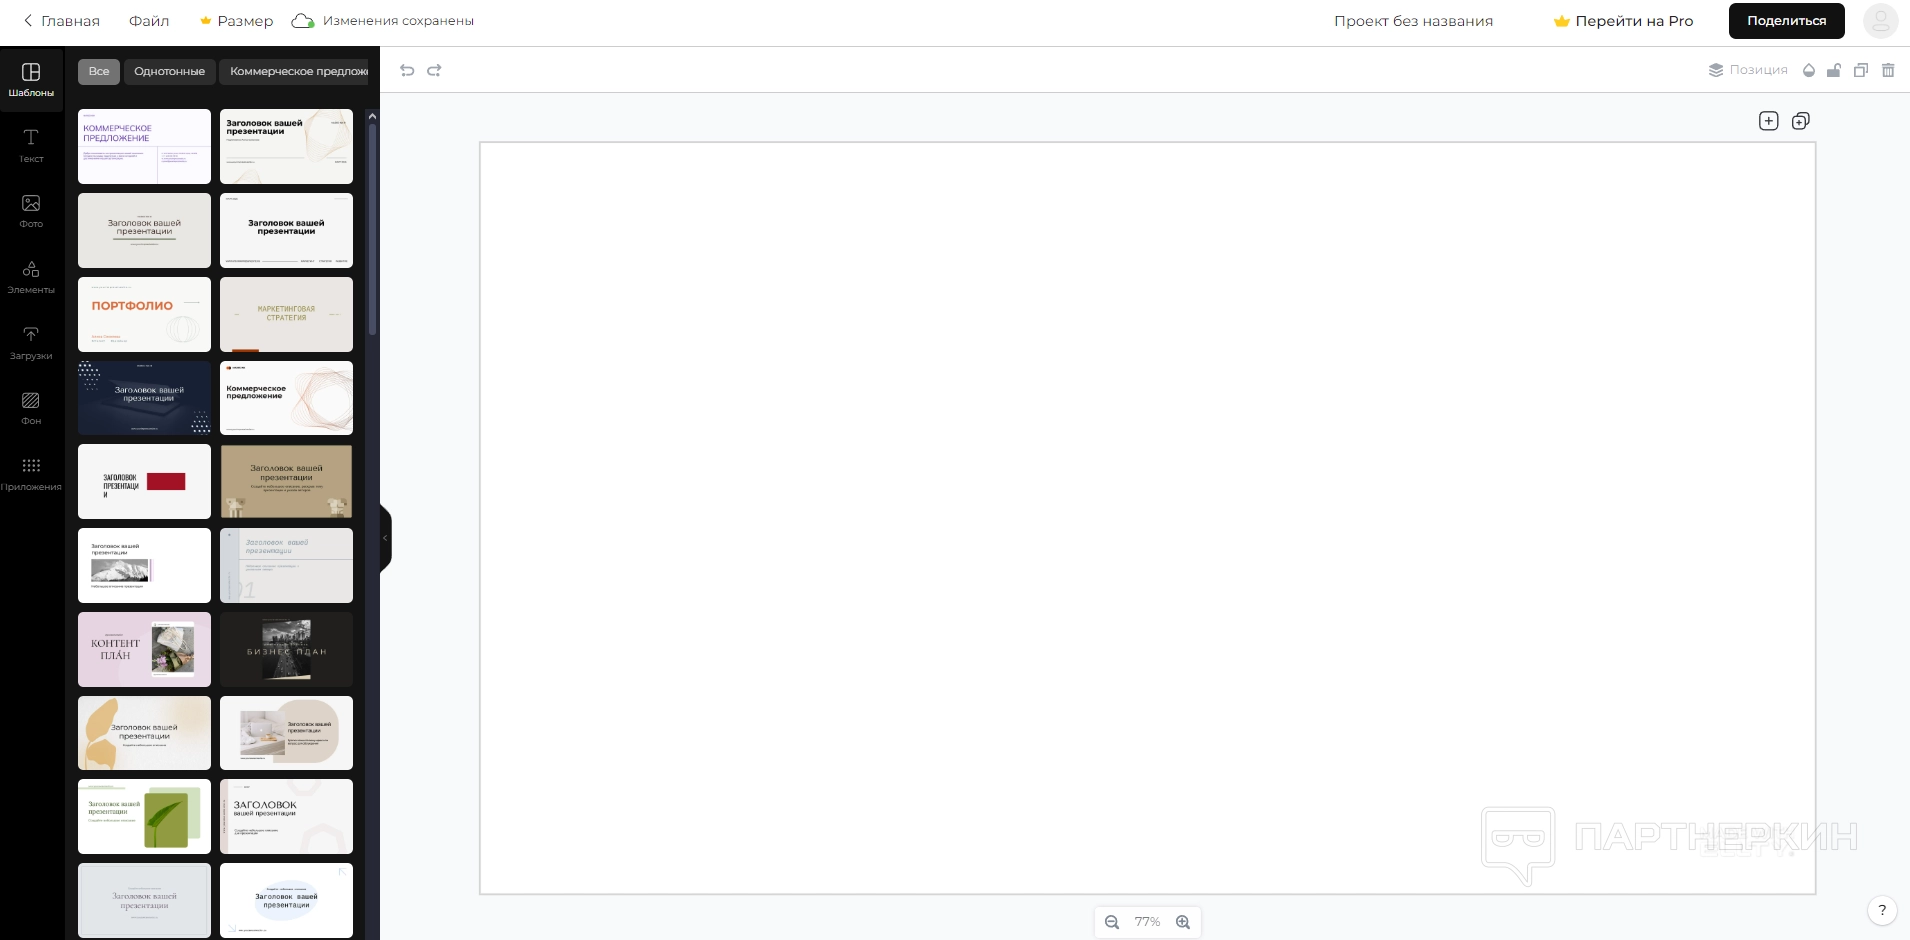Click the cloud save status icon
The width and height of the screenshot is (1910, 940).
(303, 21)
